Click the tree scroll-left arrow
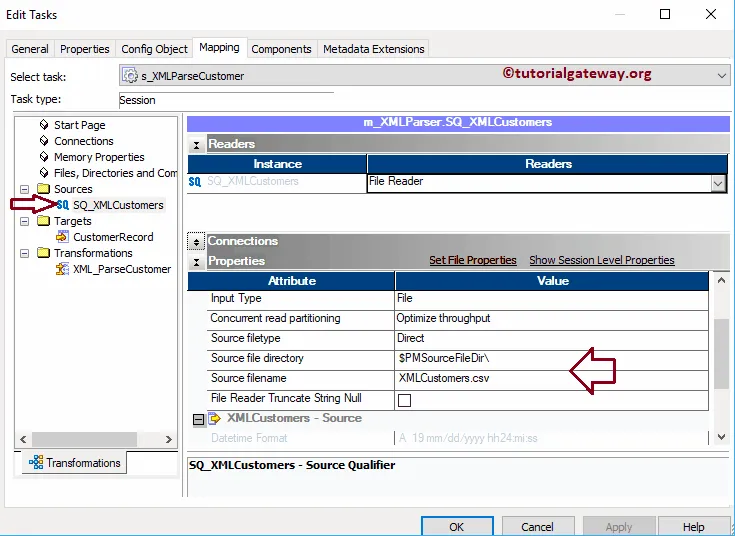Image resolution: width=735 pixels, height=536 pixels. [x=23, y=439]
